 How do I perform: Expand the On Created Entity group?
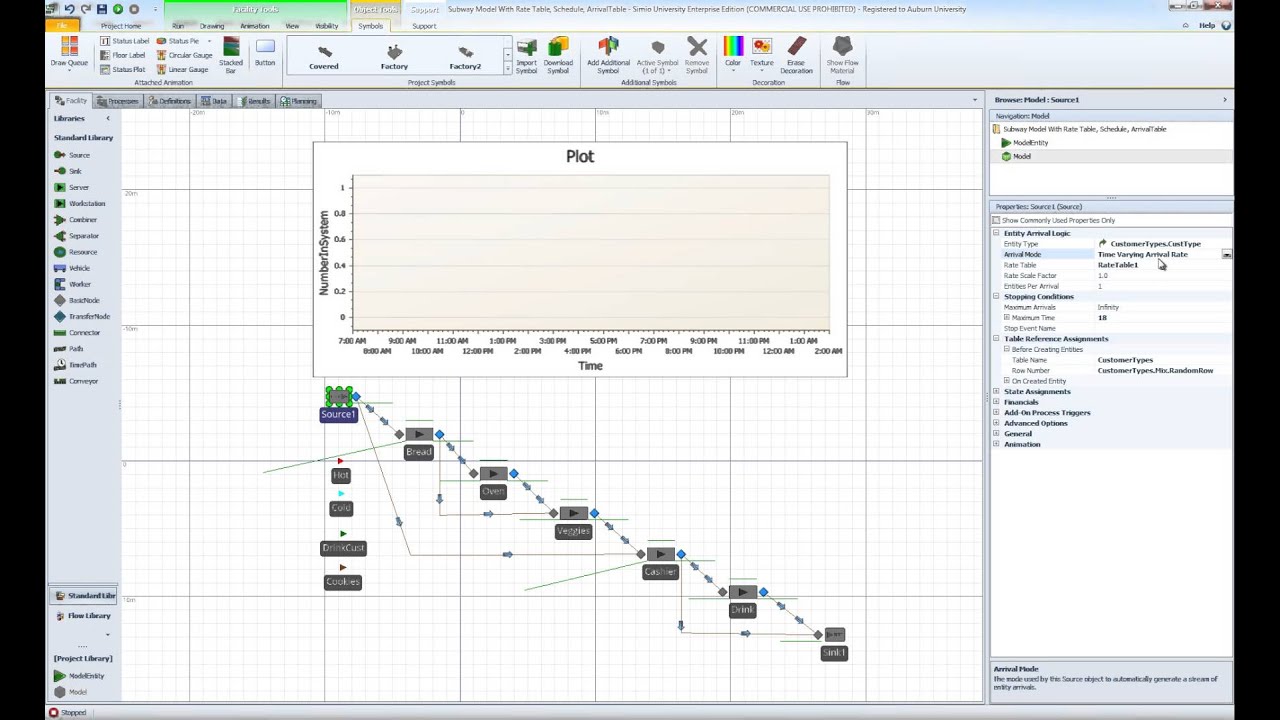click(1007, 381)
